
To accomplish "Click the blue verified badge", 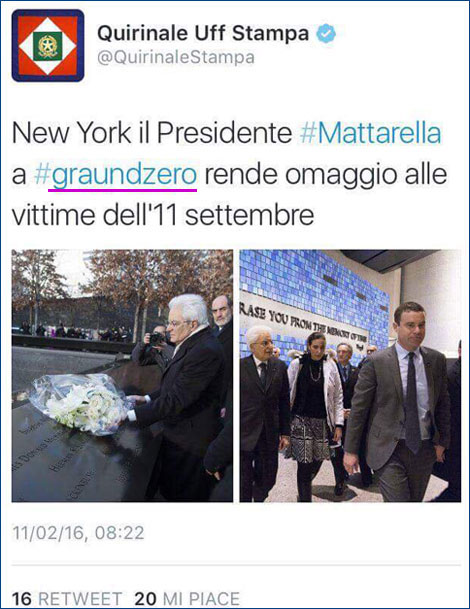I will (326, 33).
